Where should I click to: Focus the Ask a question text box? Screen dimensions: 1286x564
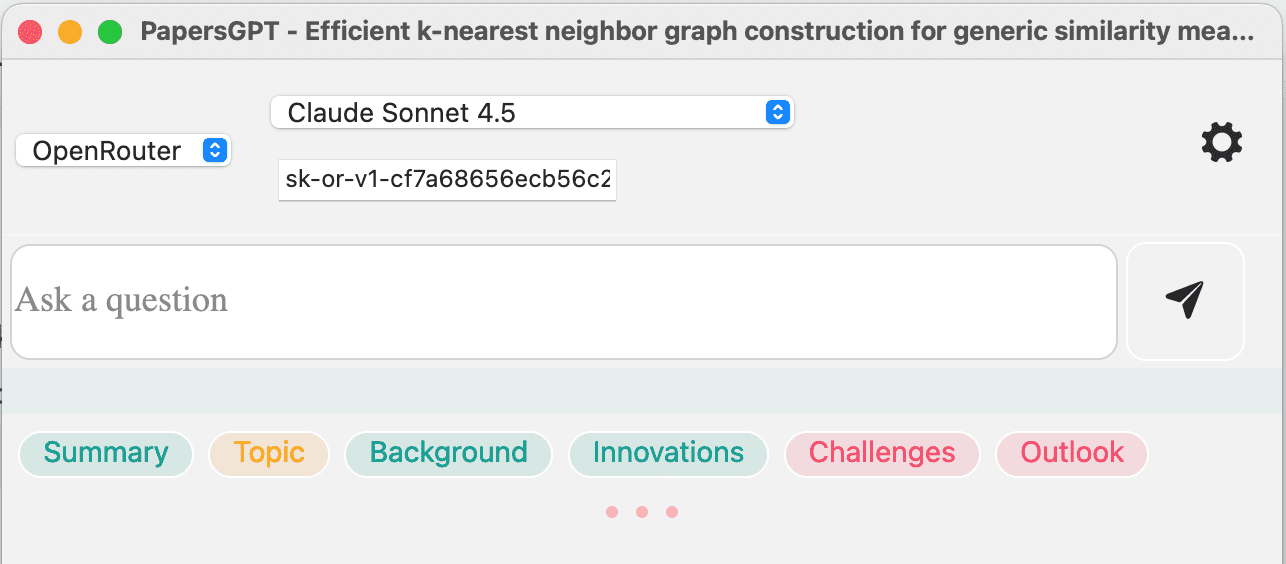[563, 301]
